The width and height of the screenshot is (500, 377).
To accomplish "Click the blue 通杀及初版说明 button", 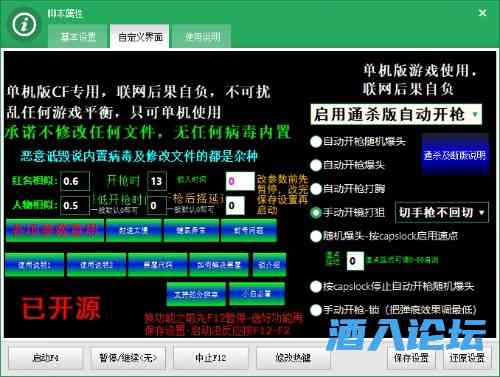I will click(x=455, y=155).
